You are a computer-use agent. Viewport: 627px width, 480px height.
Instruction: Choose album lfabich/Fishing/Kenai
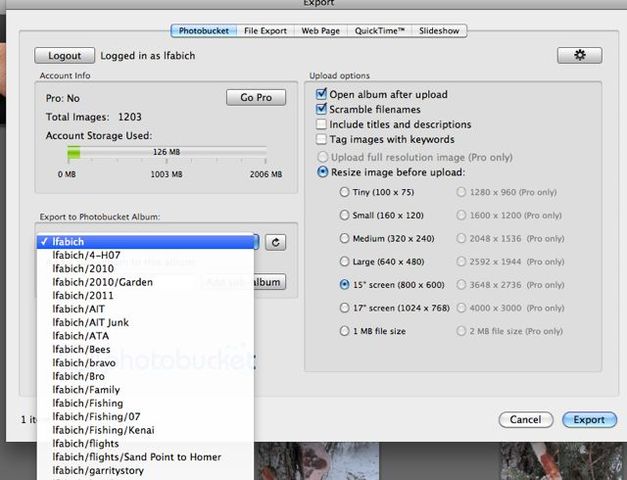click(146, 430)
